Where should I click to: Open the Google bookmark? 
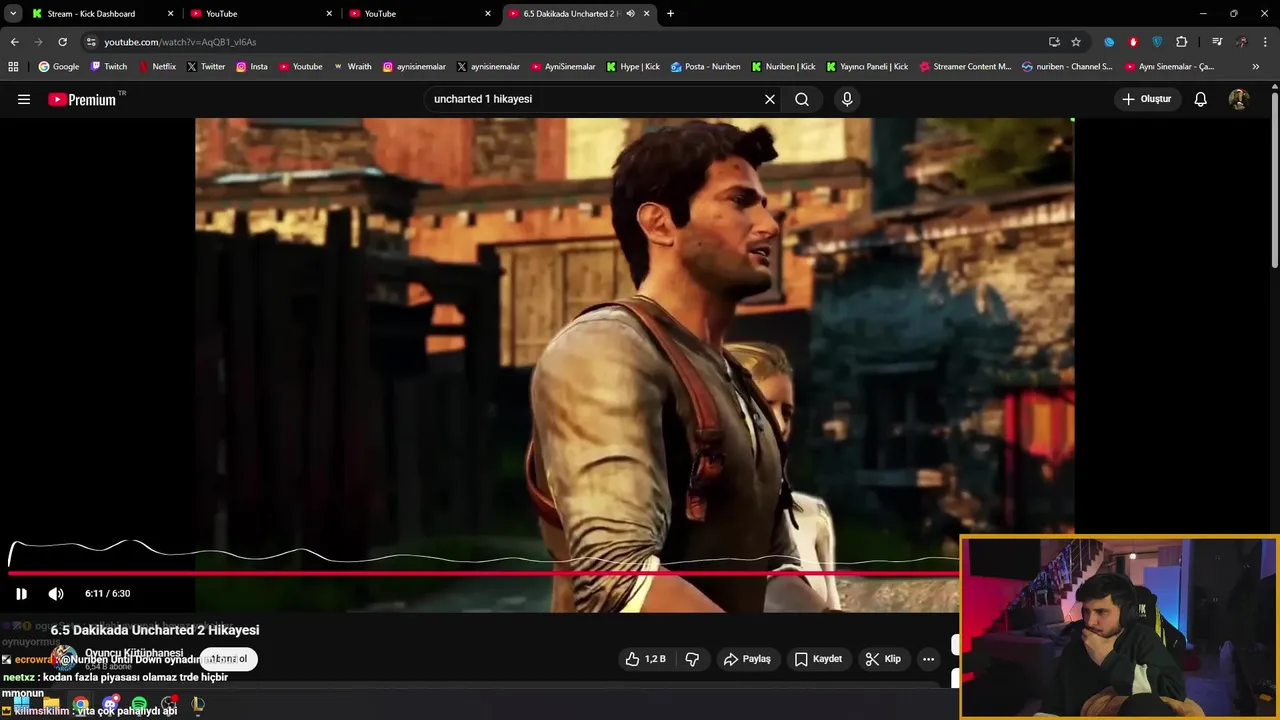pyautogui.click(x=59, y=67)
